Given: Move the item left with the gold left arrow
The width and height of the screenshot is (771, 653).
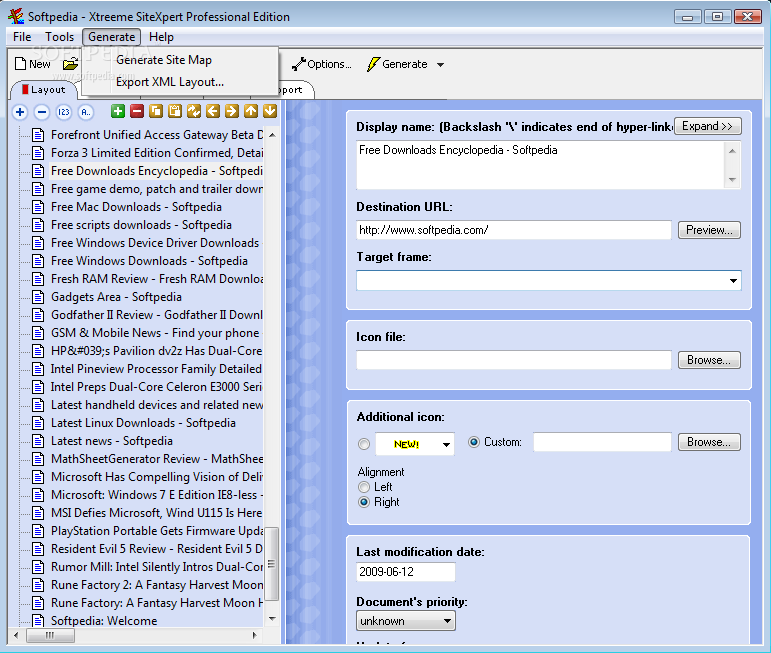Looking at the screenshot, I should [213, 111].
